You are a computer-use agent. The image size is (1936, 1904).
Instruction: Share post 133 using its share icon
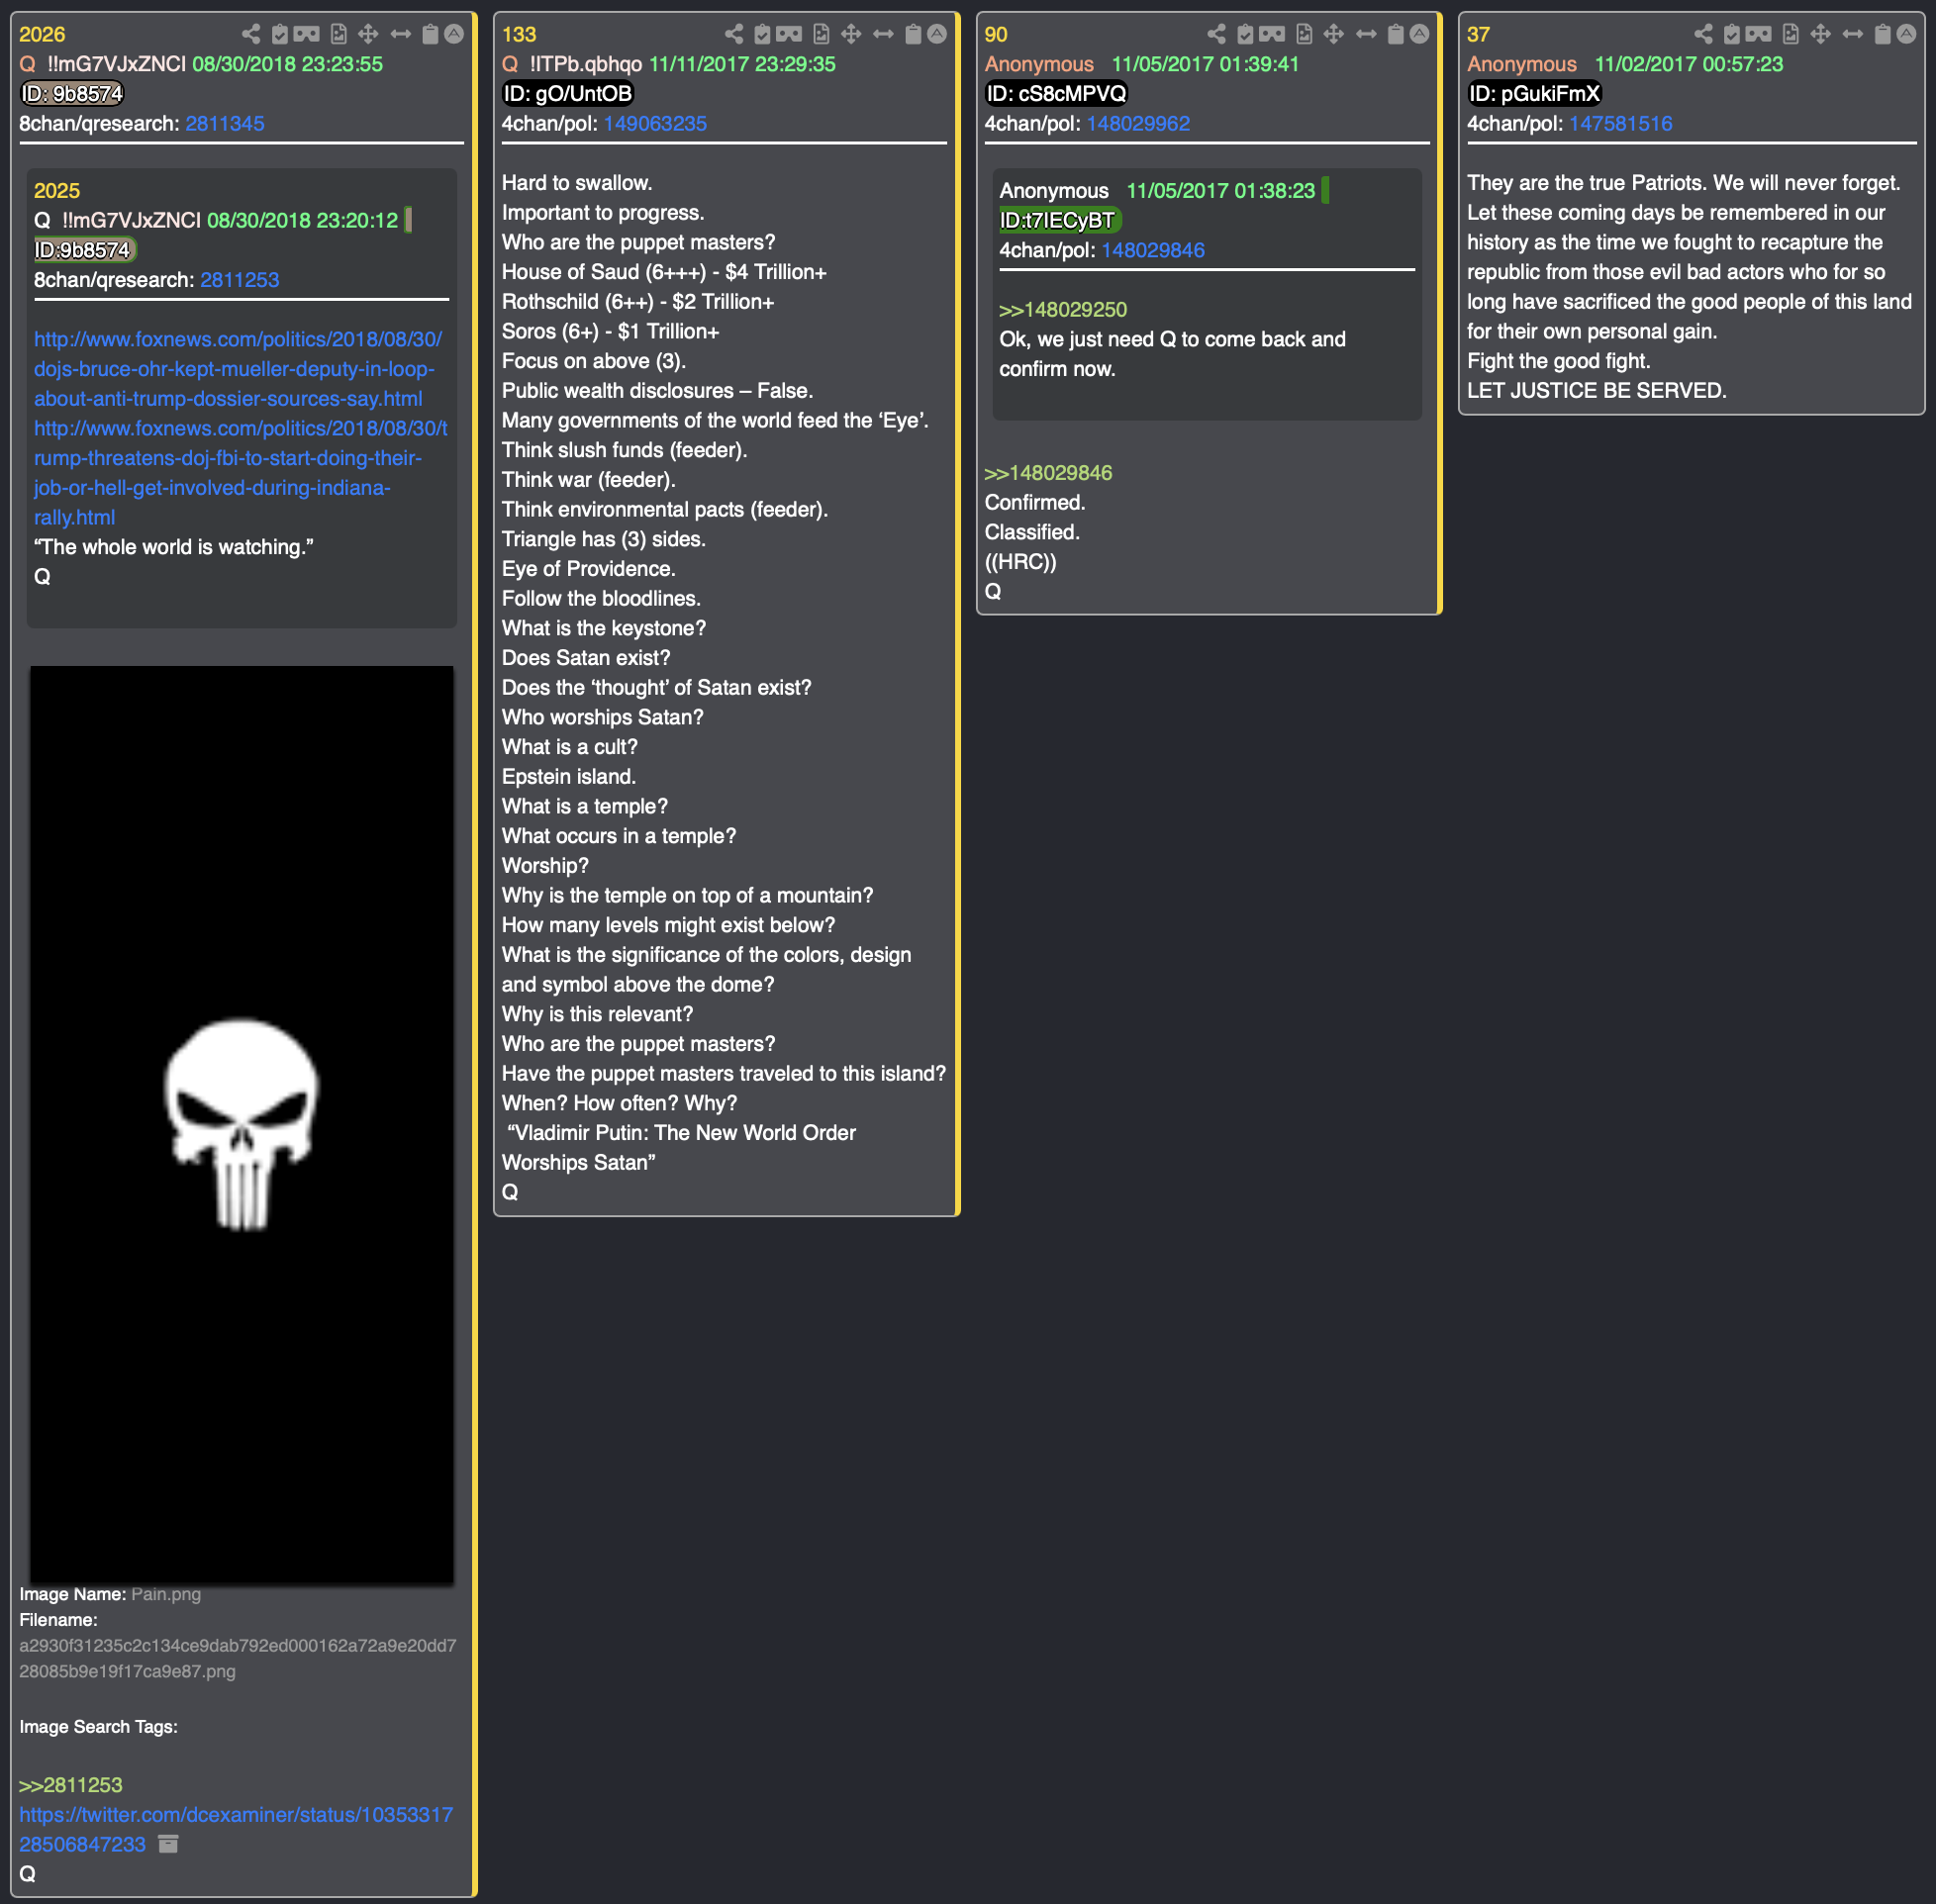(734, 34)
